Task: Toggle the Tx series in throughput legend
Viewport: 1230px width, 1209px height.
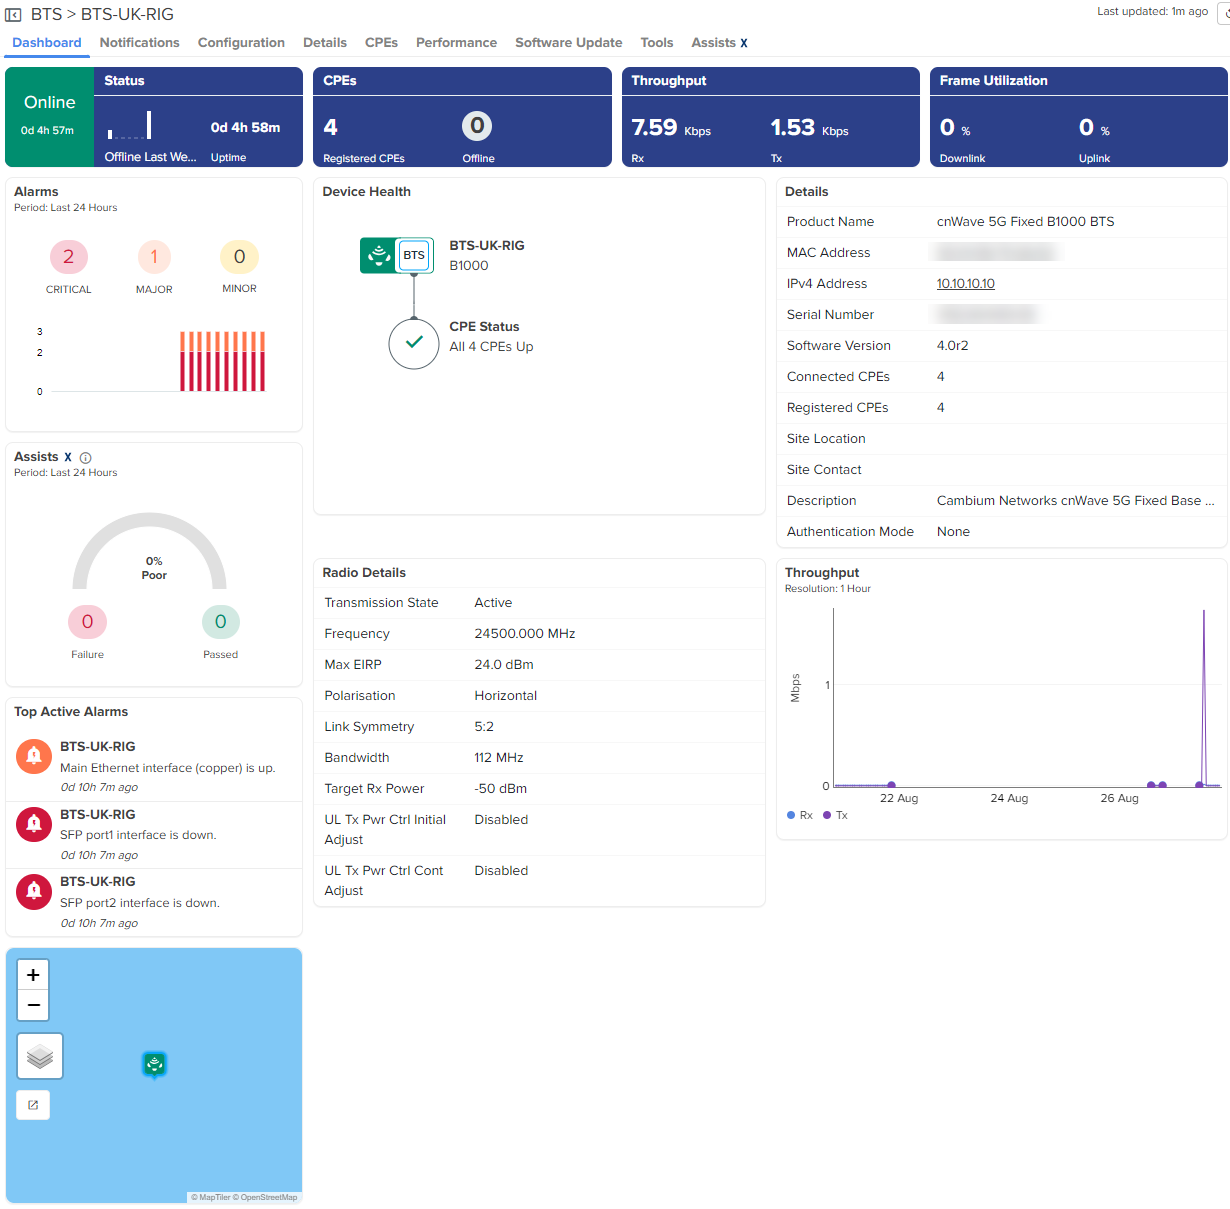Action: click(x=835, y=815)
